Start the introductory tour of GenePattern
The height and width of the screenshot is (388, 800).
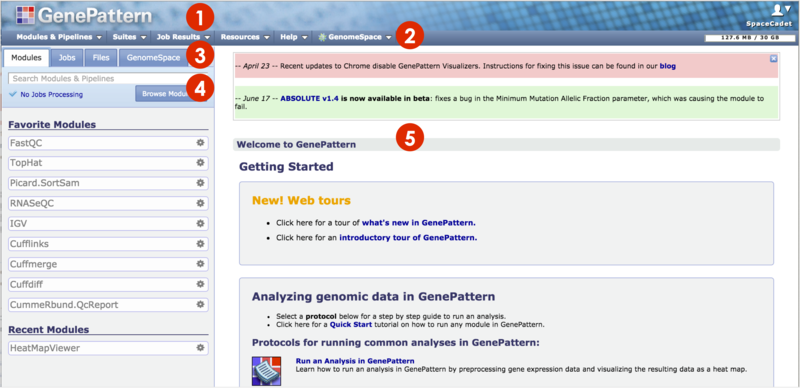pyautogui.click(x=408, y=237)
